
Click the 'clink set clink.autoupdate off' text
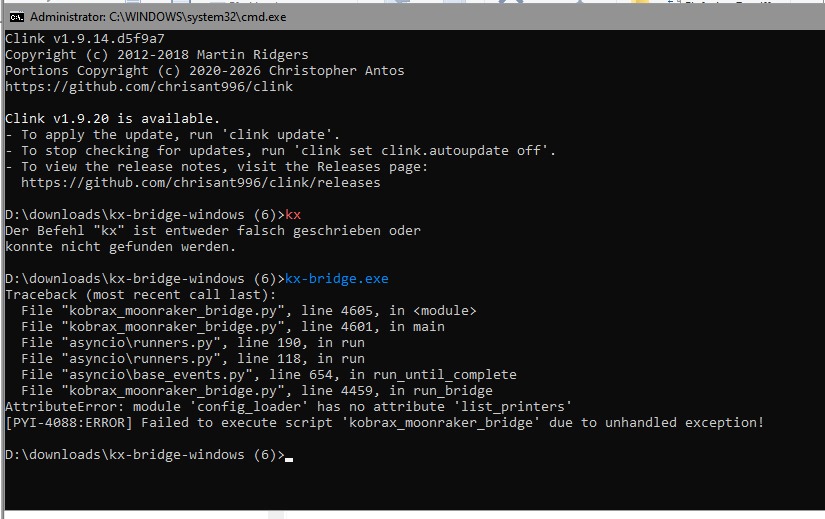tap(421, 151)
